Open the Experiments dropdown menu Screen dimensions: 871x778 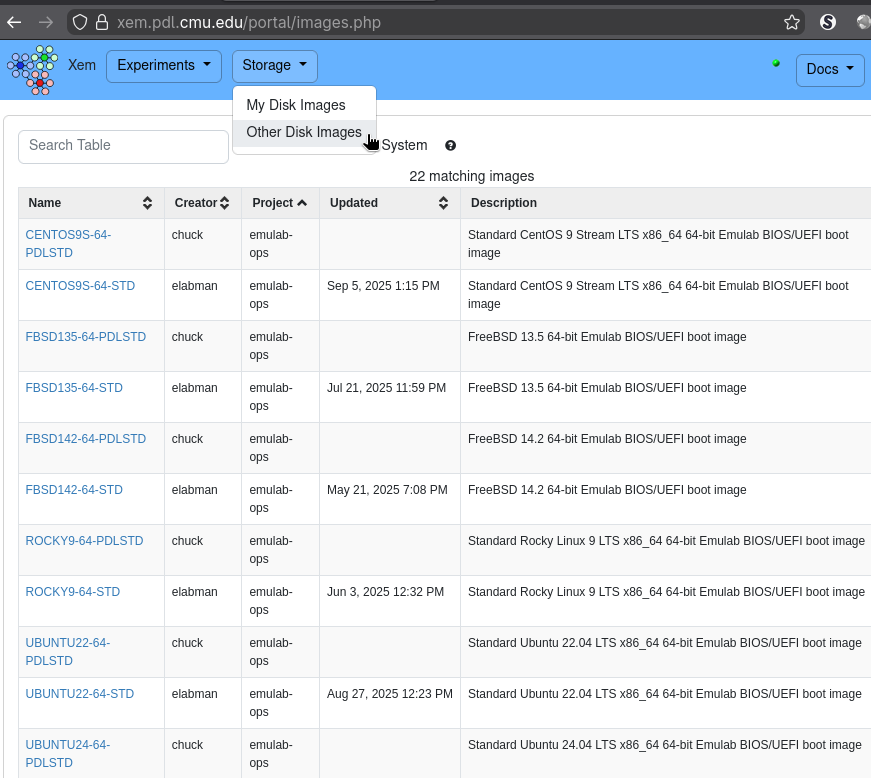pos(164,66)
